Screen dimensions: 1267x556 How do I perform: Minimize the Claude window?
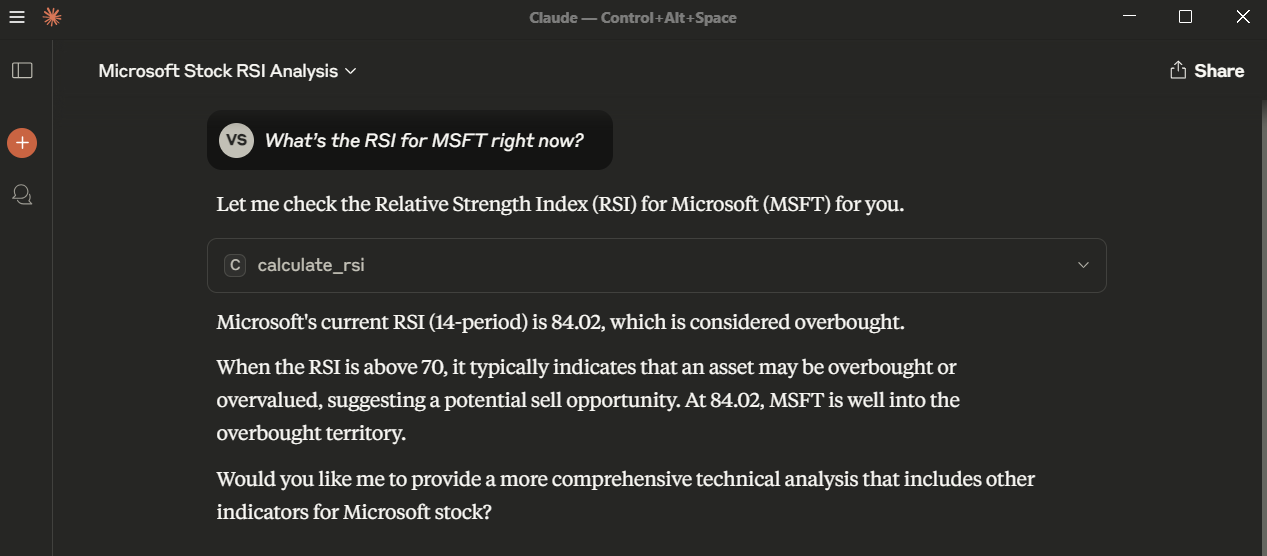[1129, 17]
